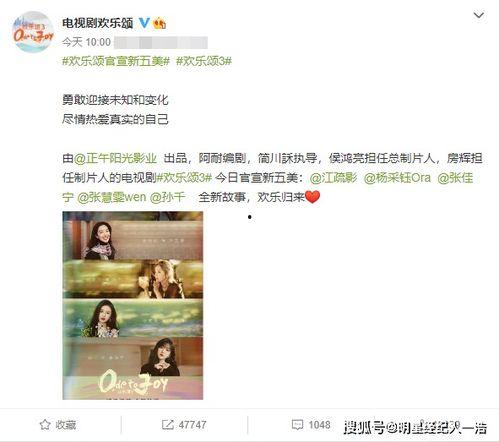Open the post timestamp 今天 10:00
This screenshot has width=499, height=442.
(x=86, y=42)
